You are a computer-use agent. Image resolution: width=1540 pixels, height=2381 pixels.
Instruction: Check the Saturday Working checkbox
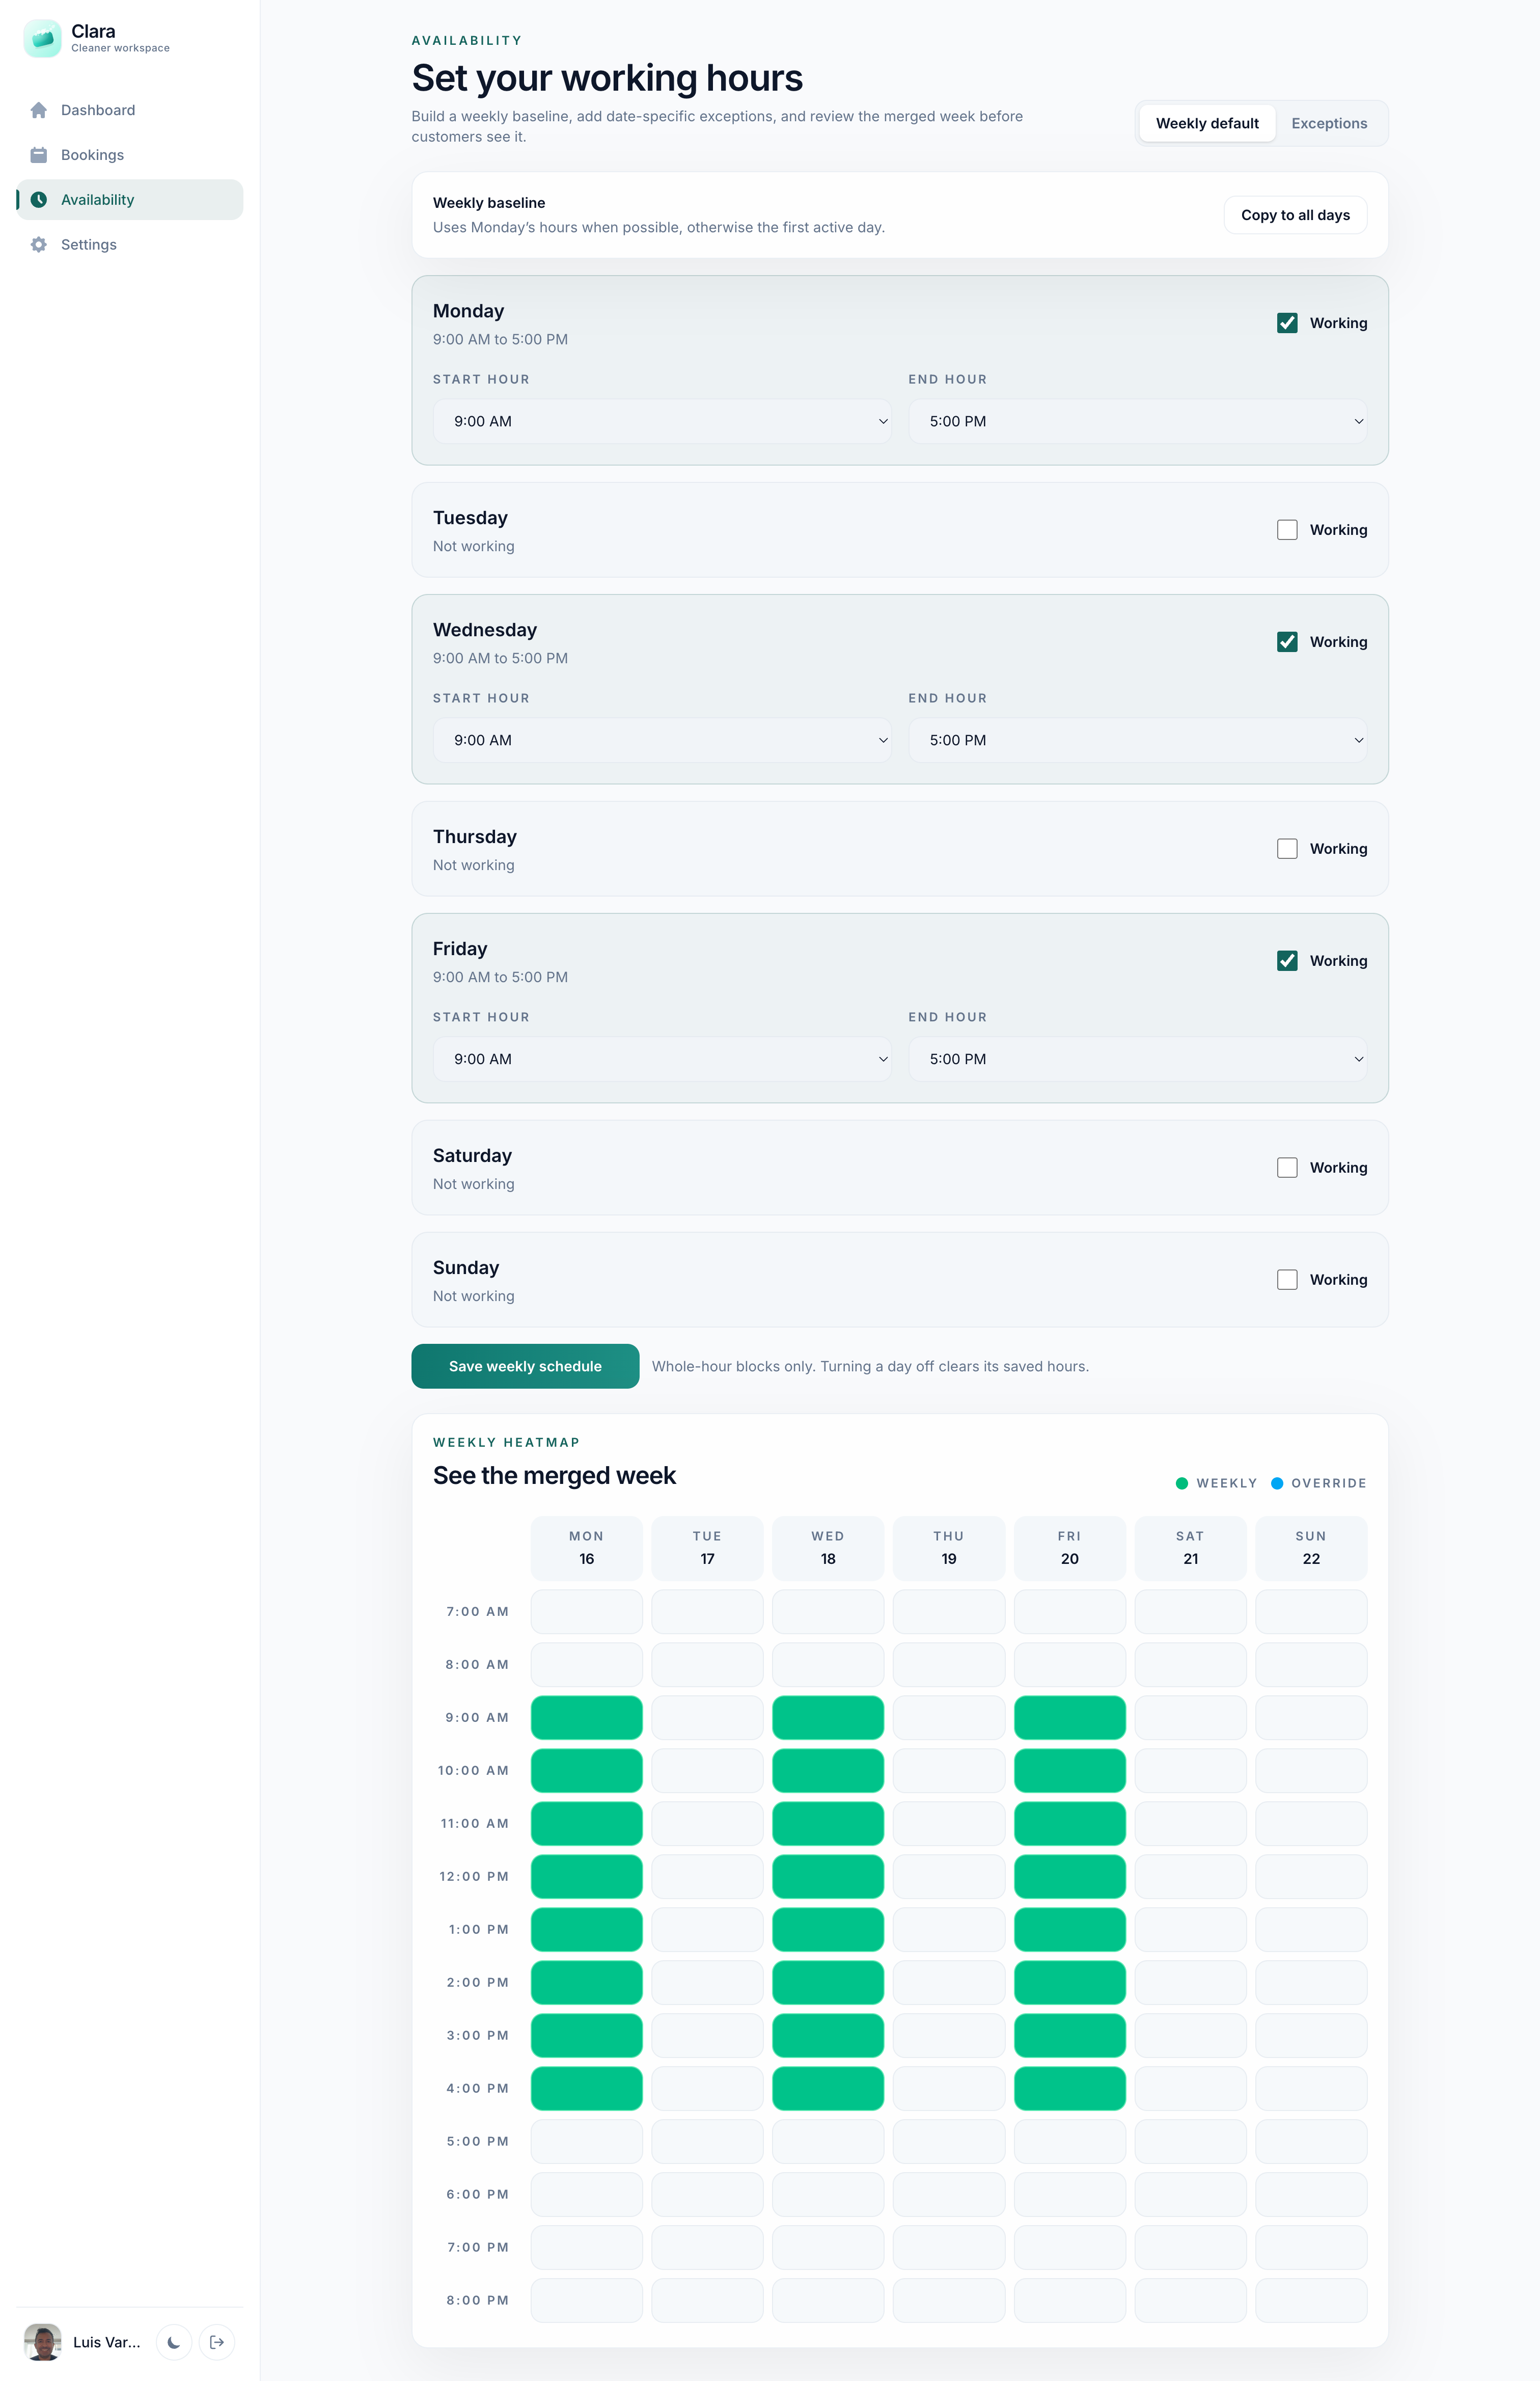(x=1287, y=1167)
